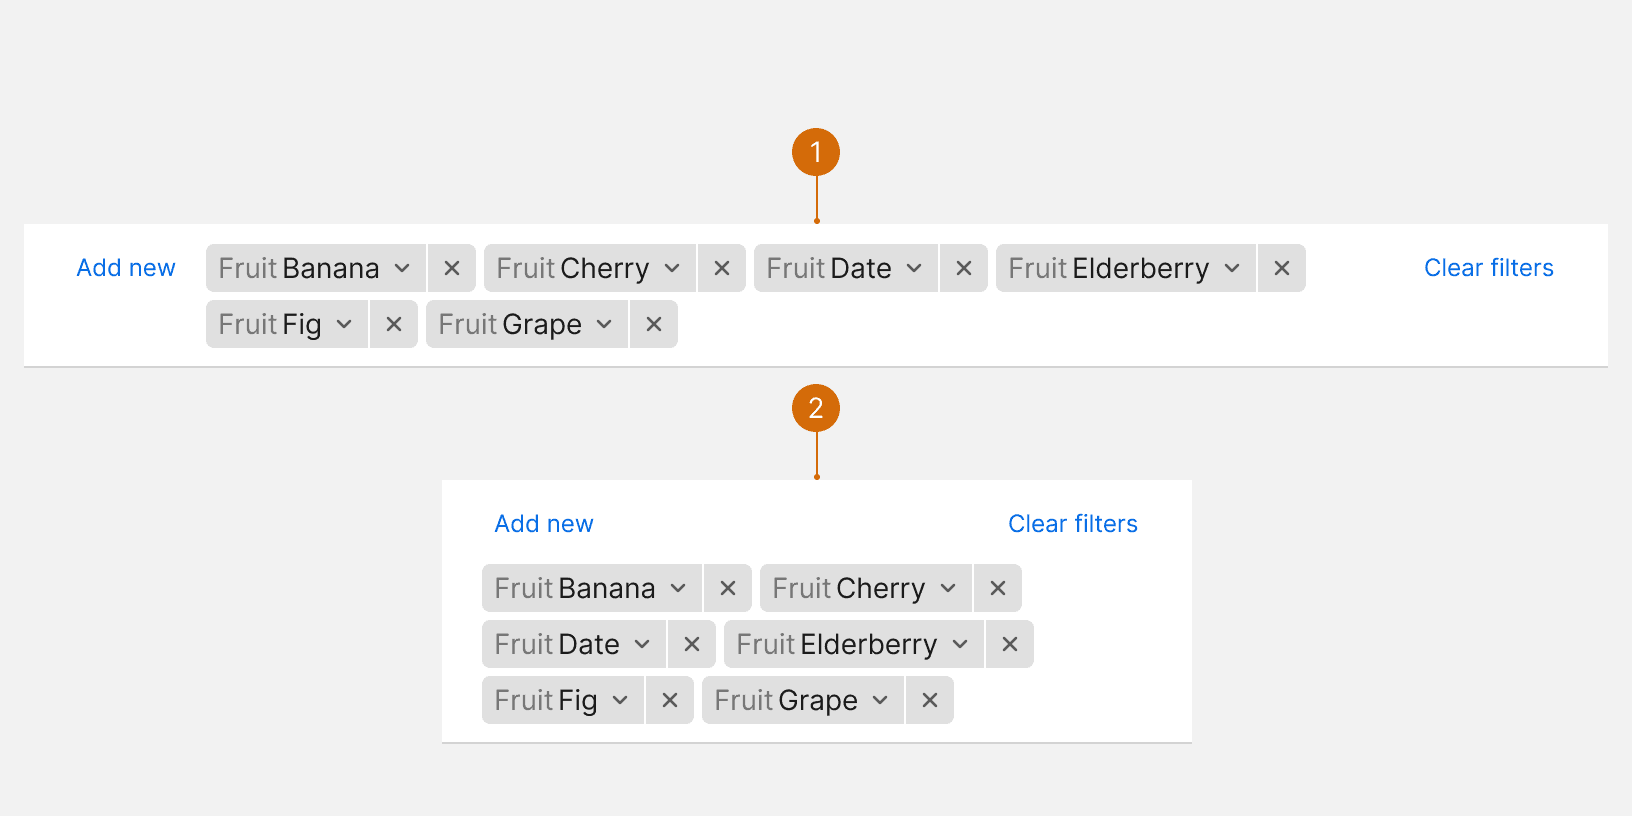Click Add new link in narrow panel
The image size is (1632, 816).
544,524
